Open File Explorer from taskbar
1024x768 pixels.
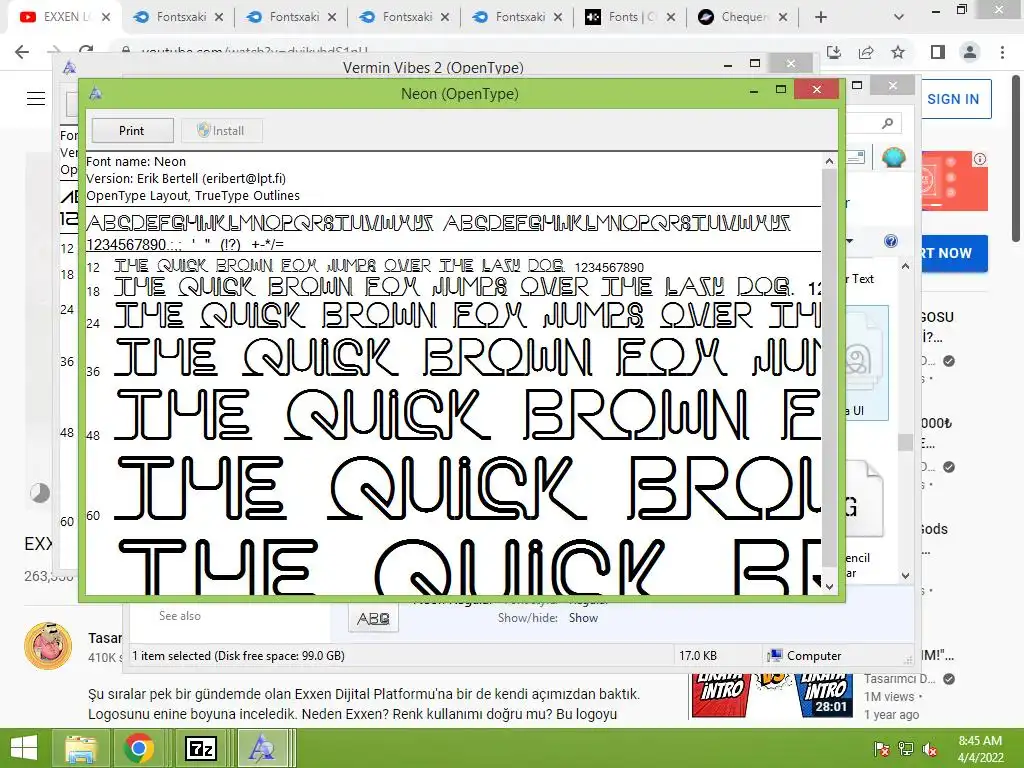coord(80,748)
